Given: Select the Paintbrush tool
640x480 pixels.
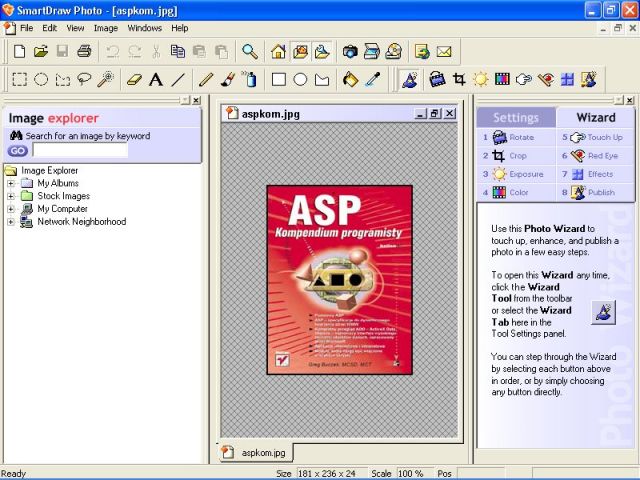Looking at the screenshot, I should coord(228,79).
